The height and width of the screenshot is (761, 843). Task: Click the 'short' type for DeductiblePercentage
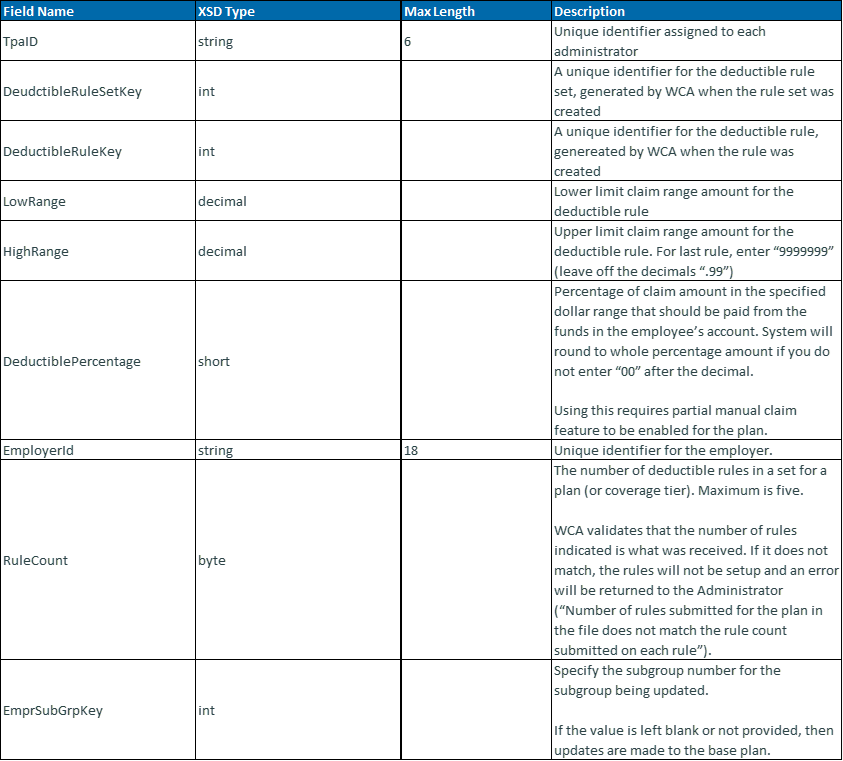[213, 362]
